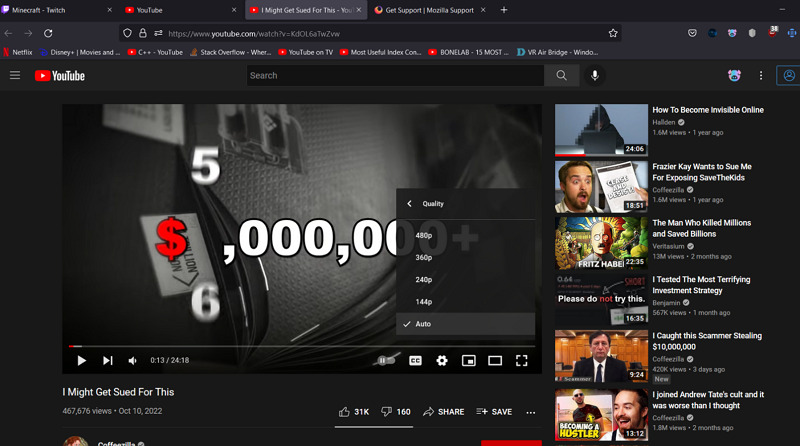
Task: Click the play button in video player
Action: pos(82,360)
